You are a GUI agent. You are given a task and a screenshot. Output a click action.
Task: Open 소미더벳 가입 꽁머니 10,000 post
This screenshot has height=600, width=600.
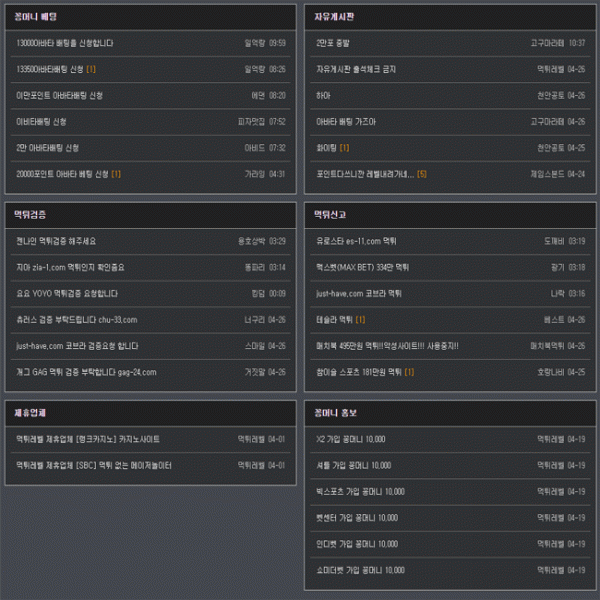click(x=360, y=570)
